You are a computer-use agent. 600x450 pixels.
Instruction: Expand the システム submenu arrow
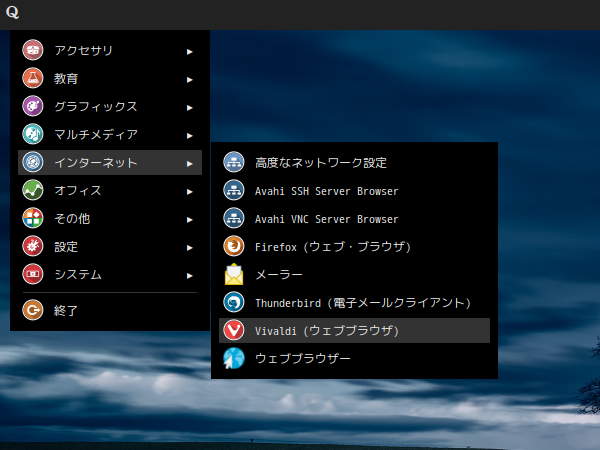pyautogui.click(x=189, y=276)
